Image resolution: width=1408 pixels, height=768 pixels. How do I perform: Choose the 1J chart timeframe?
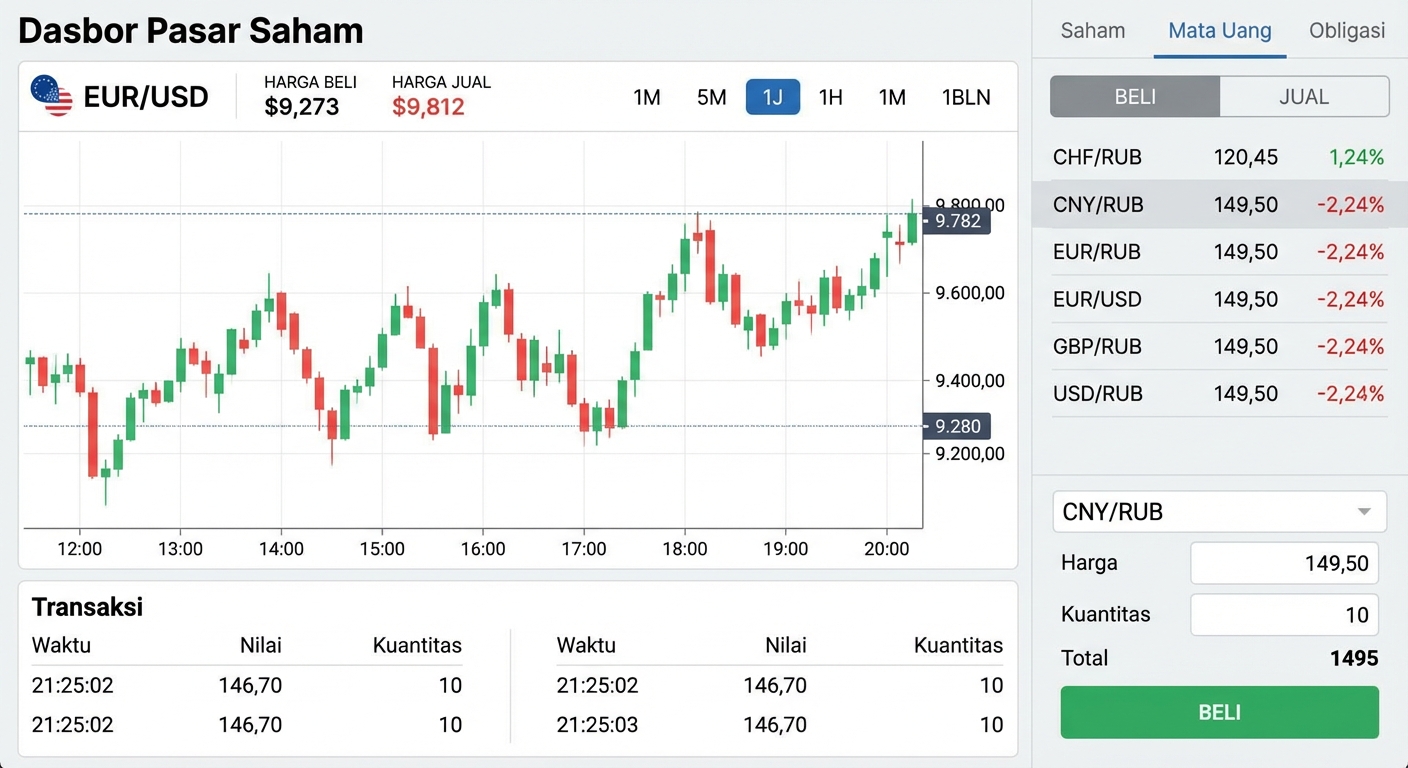click(772, 97)
